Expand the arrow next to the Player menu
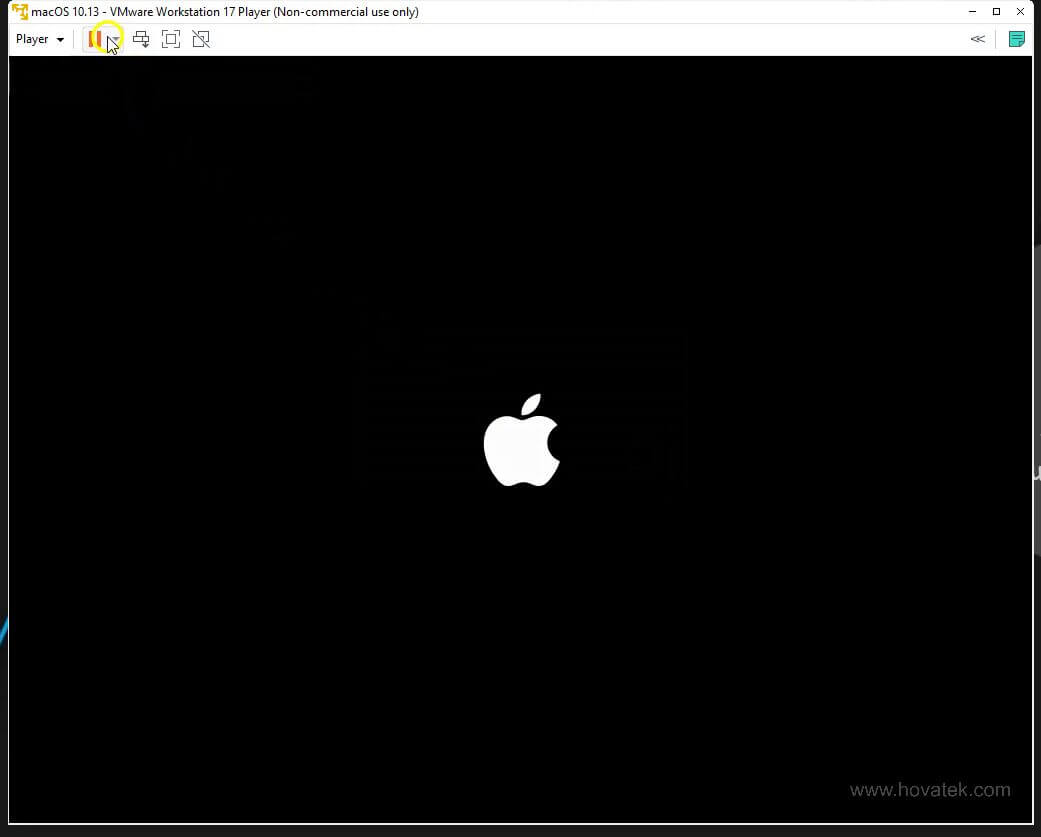This screenshot has height=837, width=1041. tap(59, 39)
